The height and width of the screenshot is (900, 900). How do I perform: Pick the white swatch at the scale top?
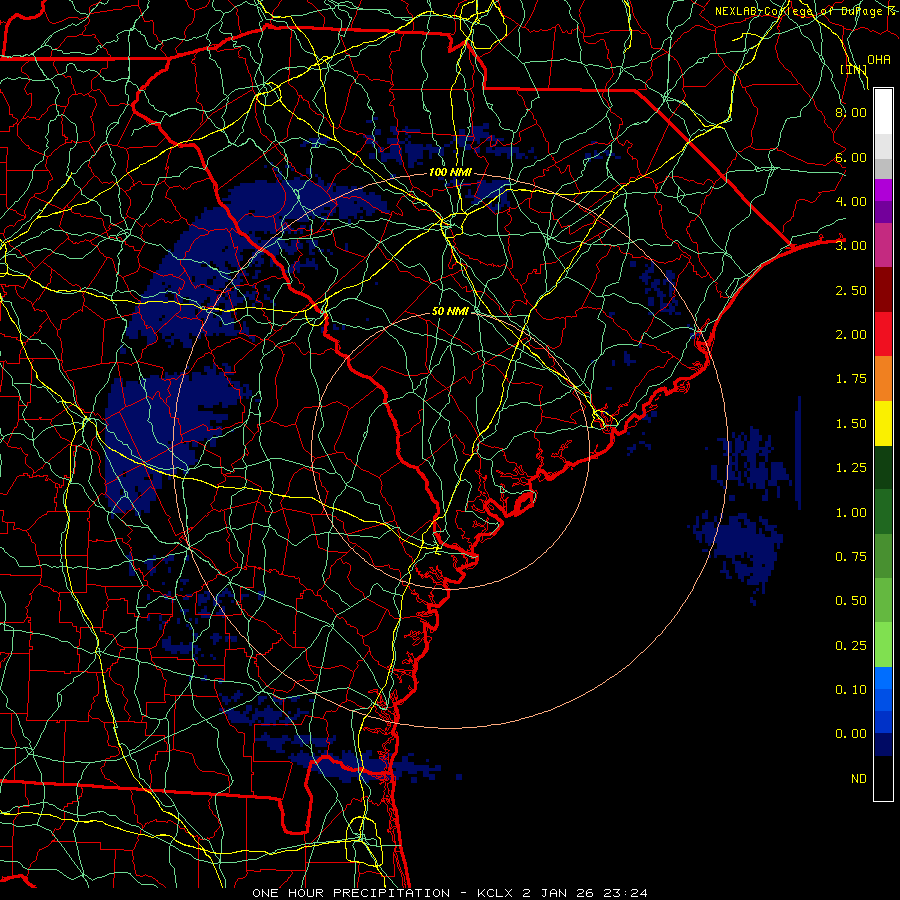tap(883, 111)
